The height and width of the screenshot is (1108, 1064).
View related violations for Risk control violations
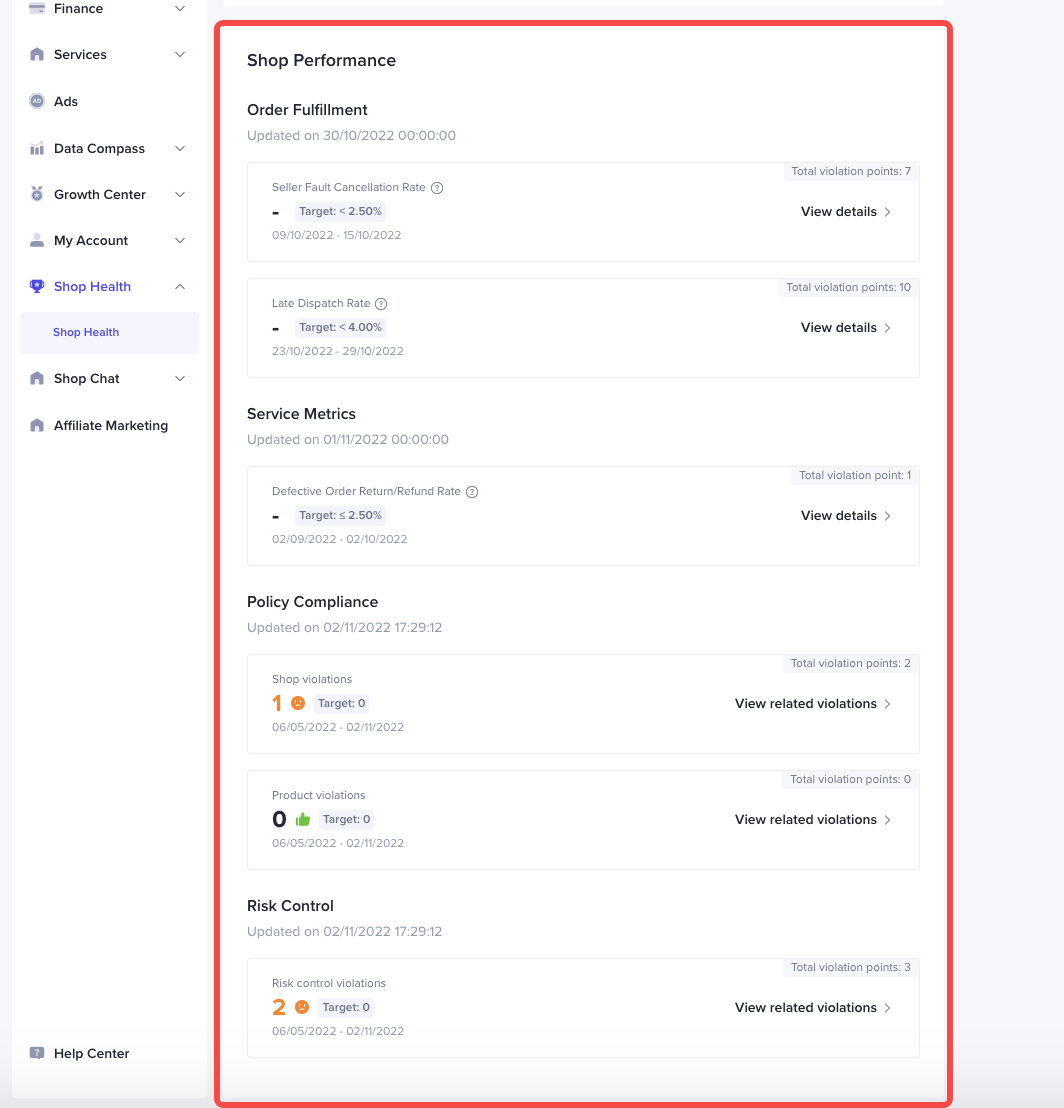pos(812,1008)
